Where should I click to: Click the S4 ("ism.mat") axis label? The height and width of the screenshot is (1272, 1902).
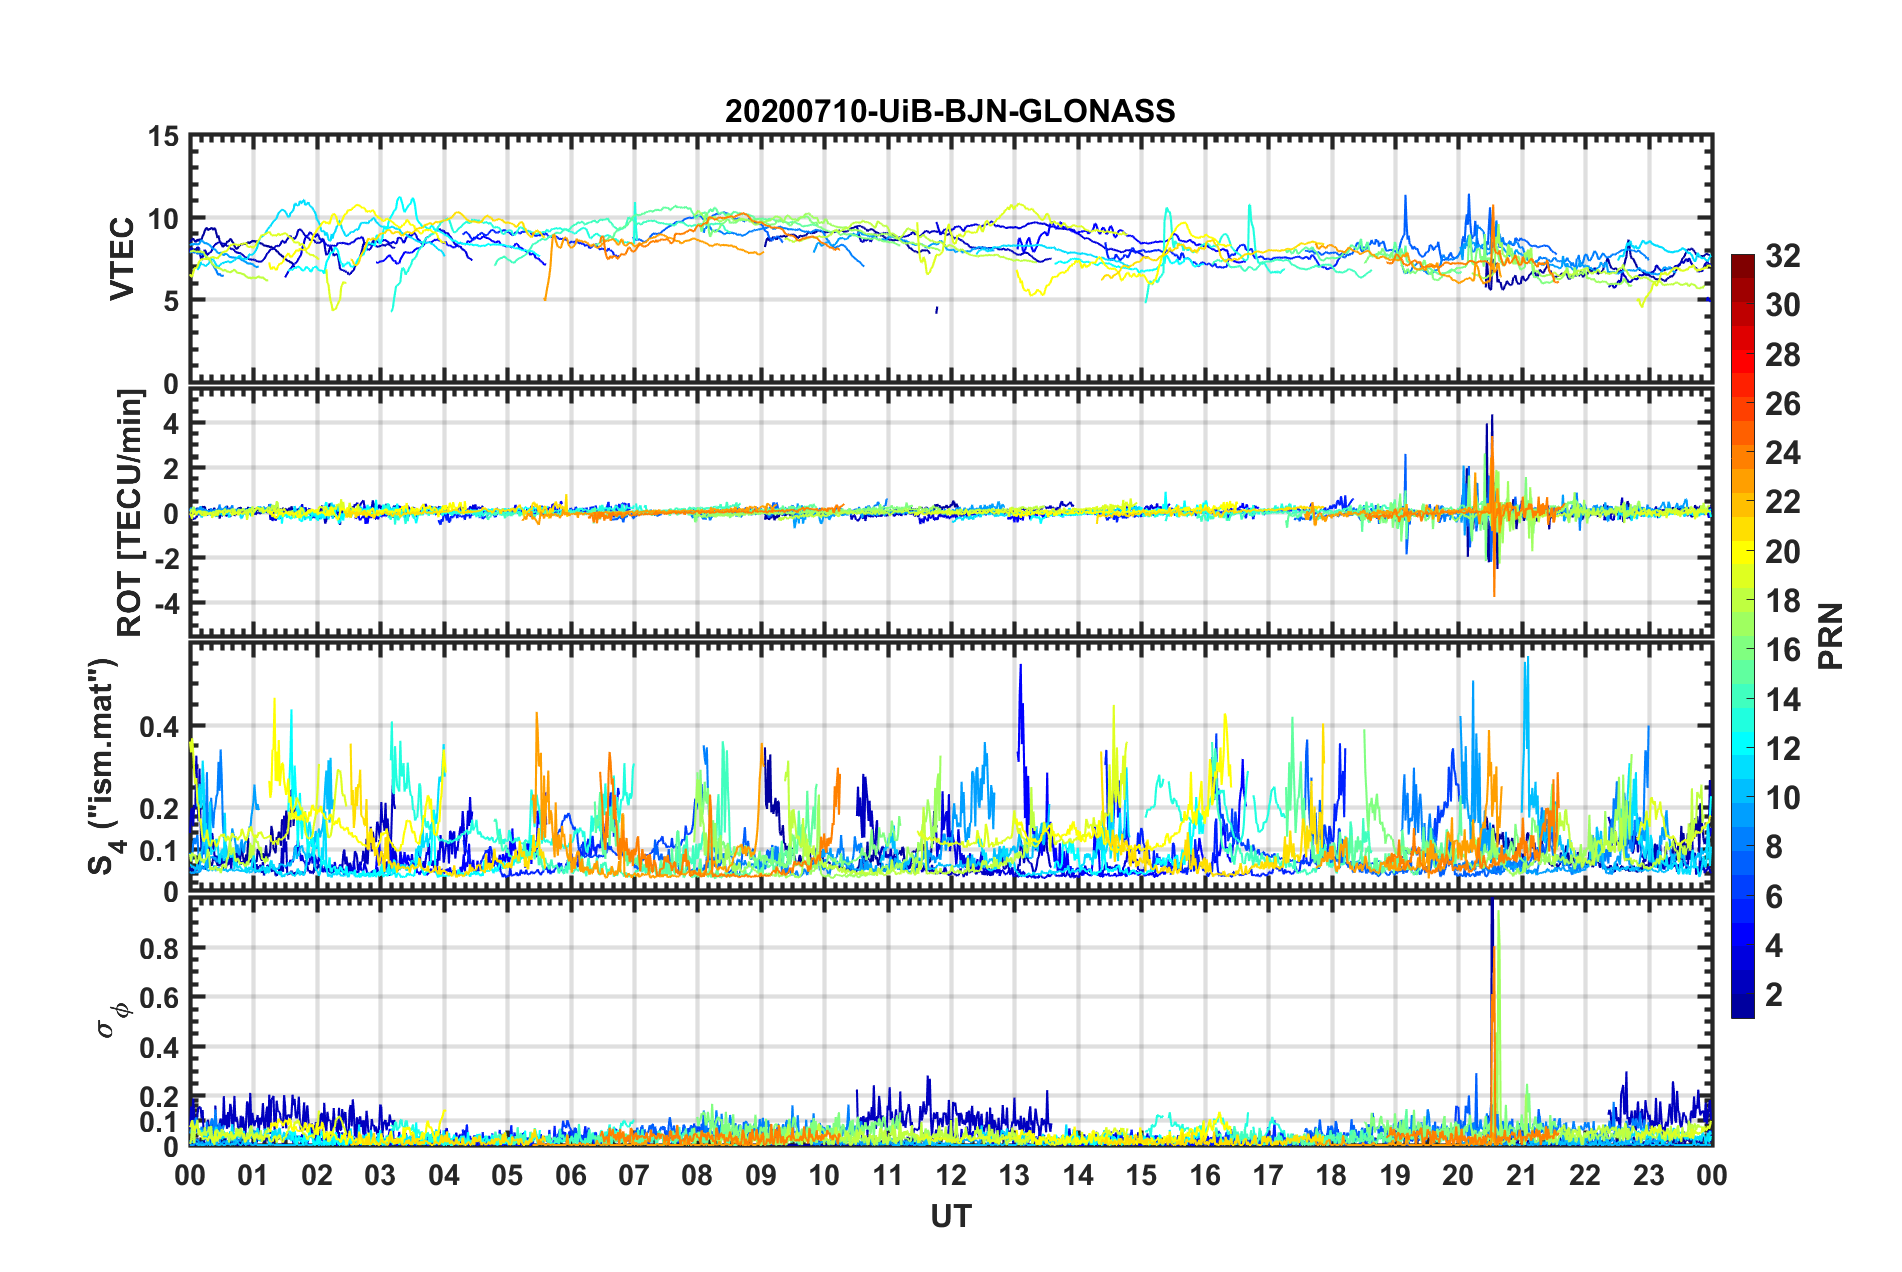click(x=104, y=766)
